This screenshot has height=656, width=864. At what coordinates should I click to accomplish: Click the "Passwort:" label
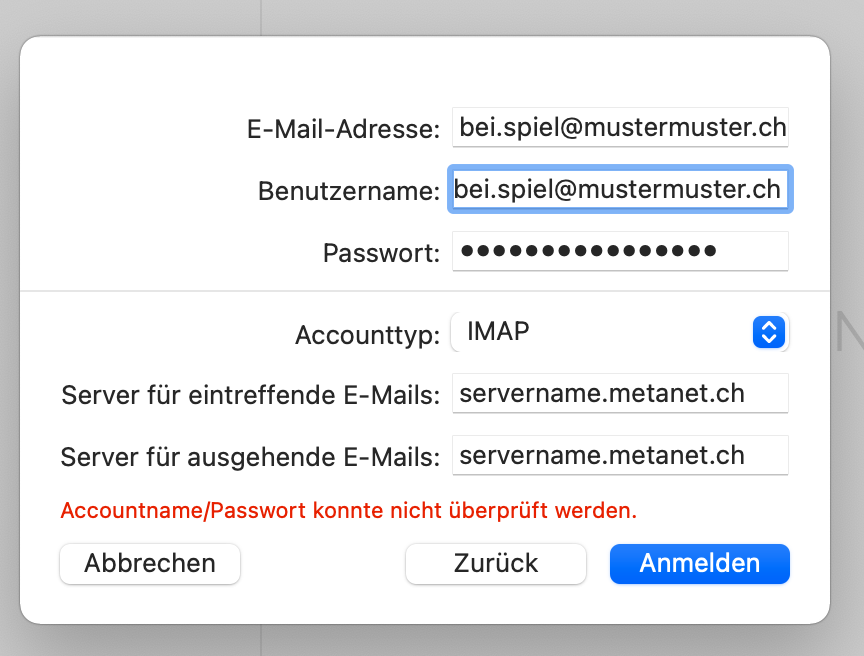pyautogui.click(x=381, y=253)
